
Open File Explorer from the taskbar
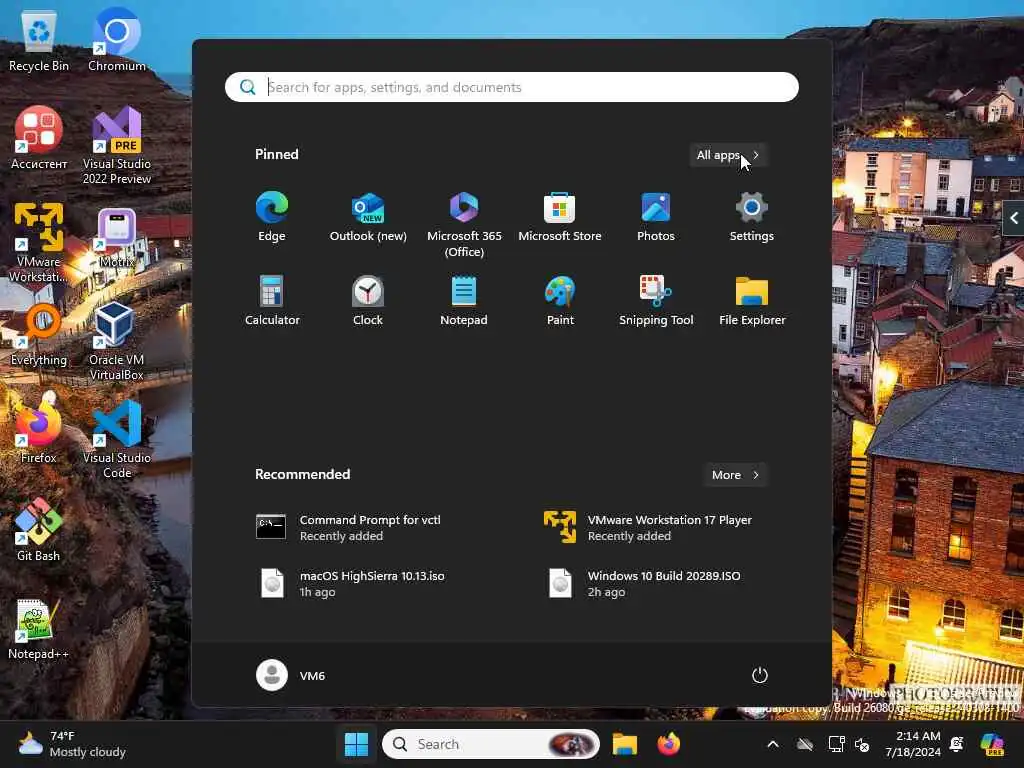tap(624, 744)
